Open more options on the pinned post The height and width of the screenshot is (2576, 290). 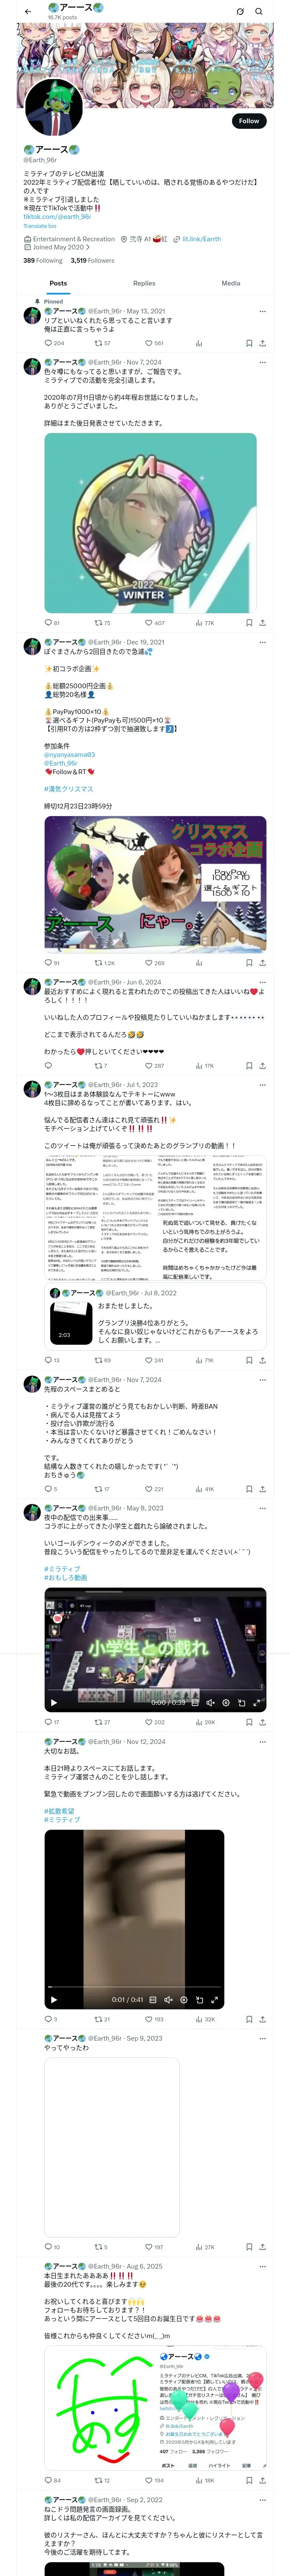(262, 311)
